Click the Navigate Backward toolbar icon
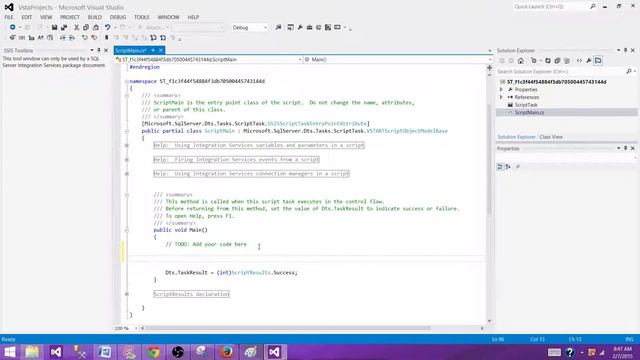The width and height of the screenshot is (640, 360). 13,27
